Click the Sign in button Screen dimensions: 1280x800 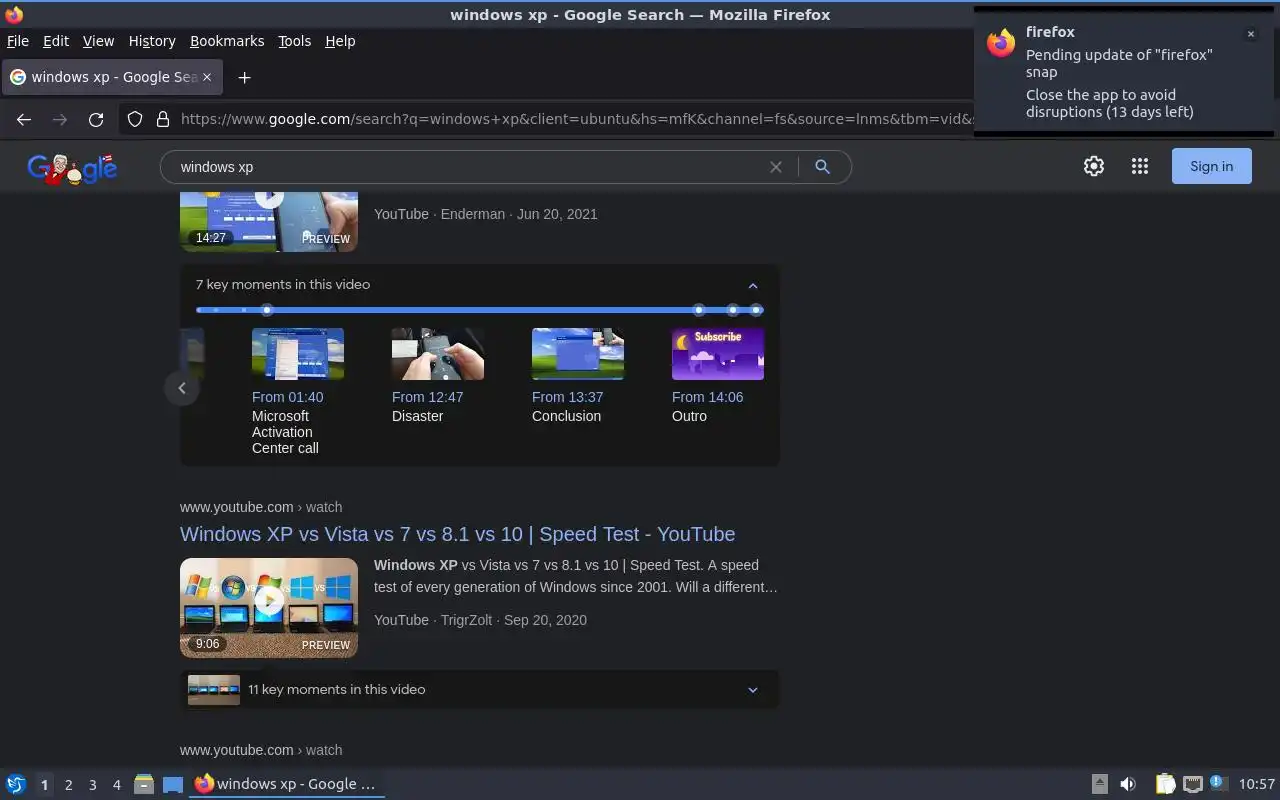(x=1211, y=166)
